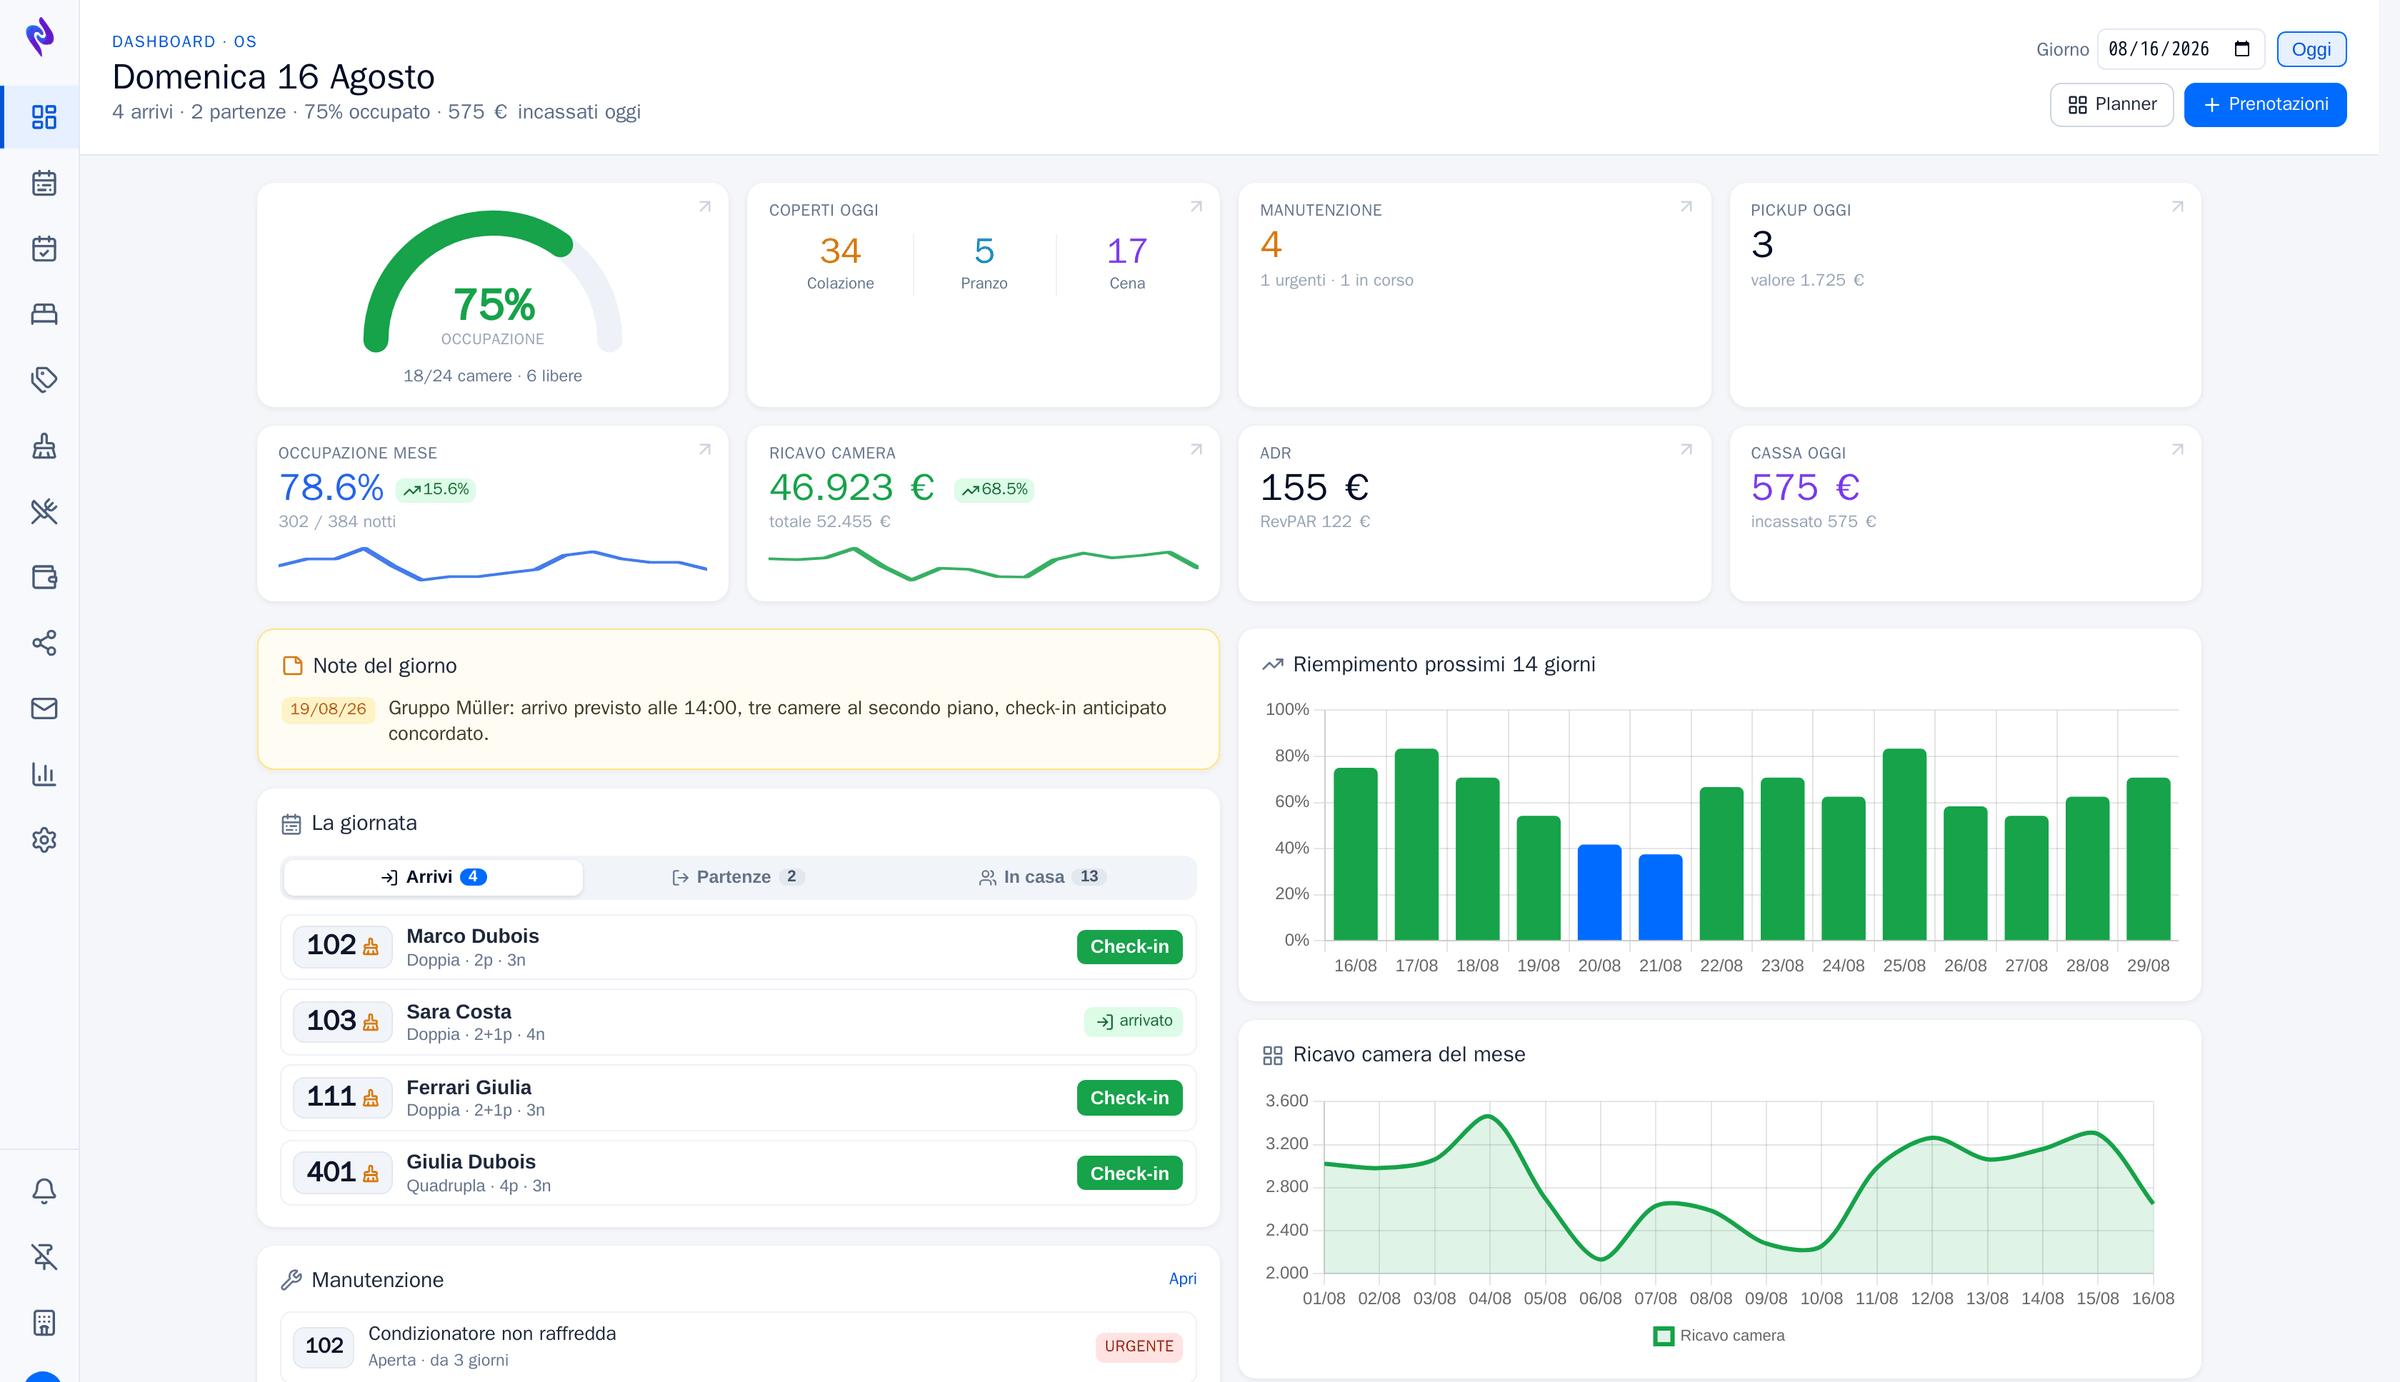Click the 17/08 occupancy bar
The image size is (2400, 1382).
[x=1416, y=844]
